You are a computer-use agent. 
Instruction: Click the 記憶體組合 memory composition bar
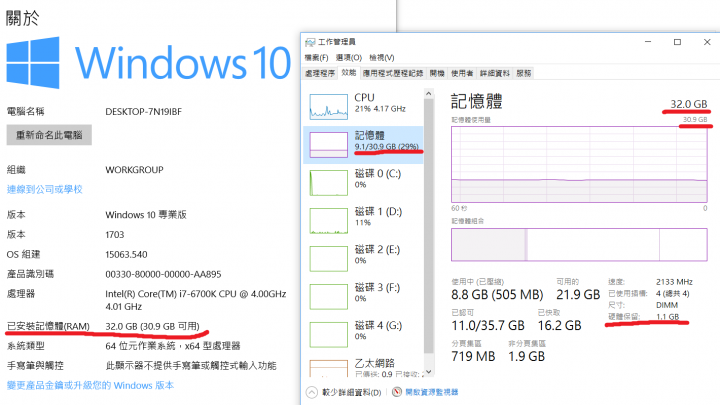[579, 245]
